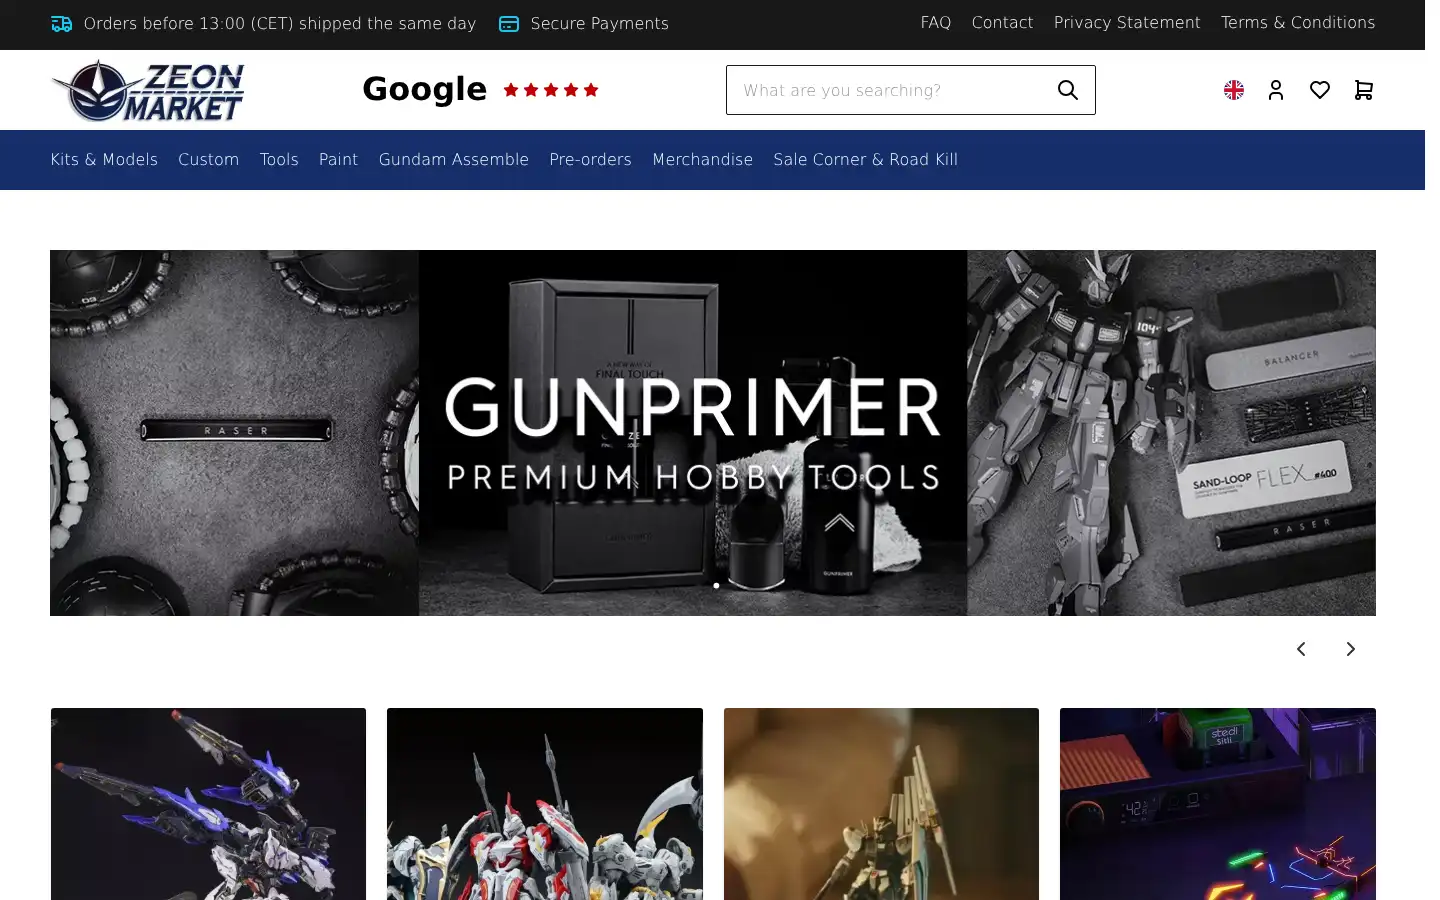Screen dimensions: 1440x900
Task: Click the secure payments card icon
Action: pyautogui.click(x=509, y=23)
